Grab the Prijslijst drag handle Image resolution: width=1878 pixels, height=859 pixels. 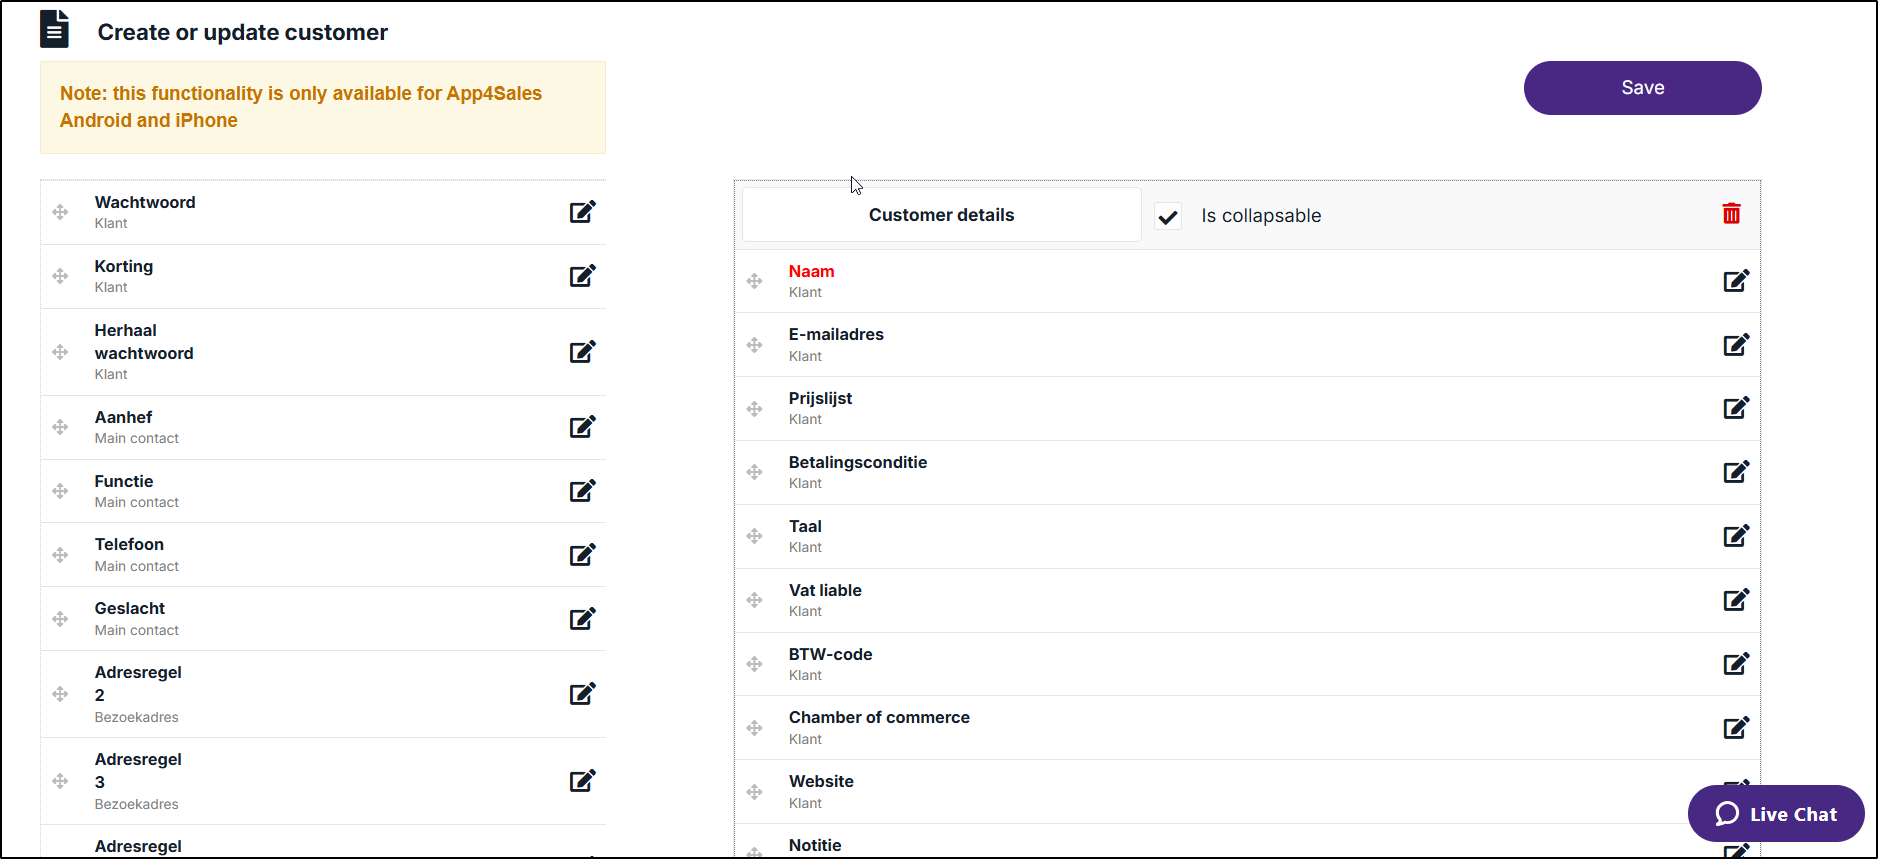pyautogui.click(x=754, y=409)
